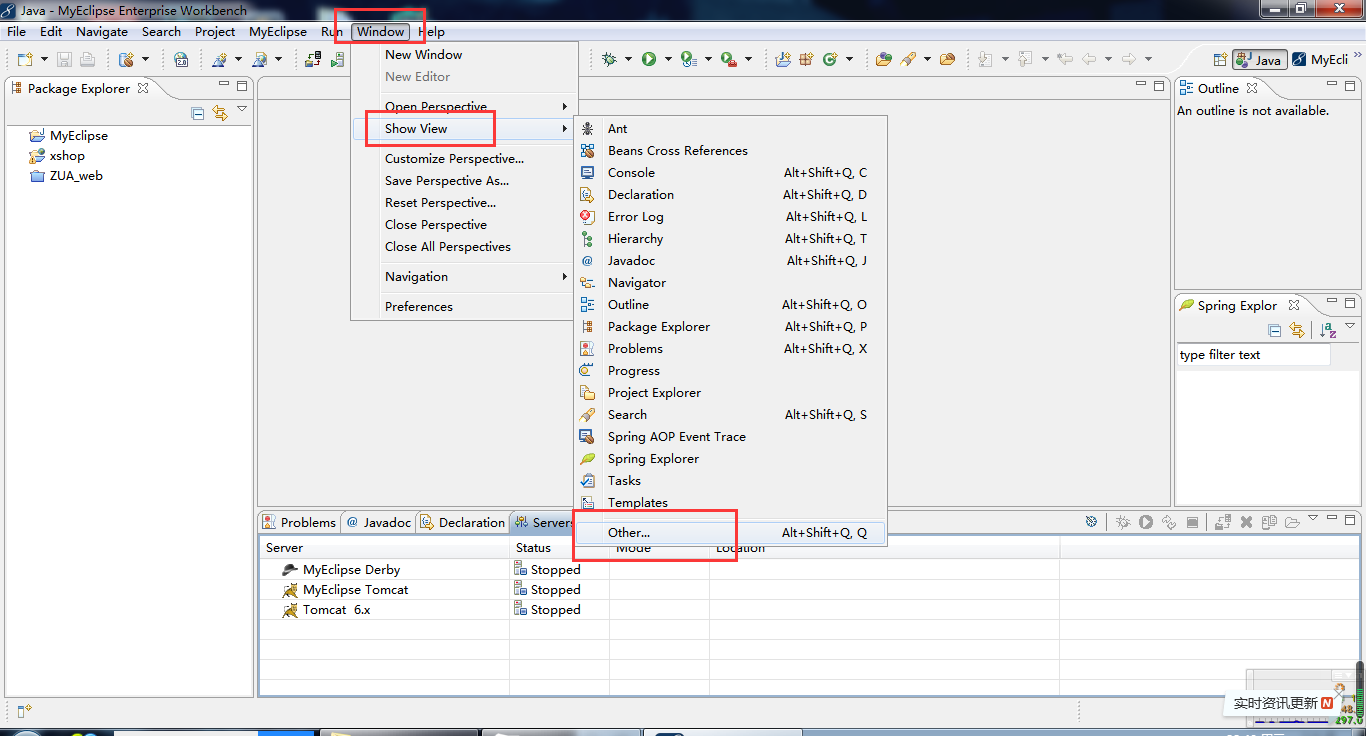
Task: Click Collapse All icon in Package Explorer
Action: point(198,113)
